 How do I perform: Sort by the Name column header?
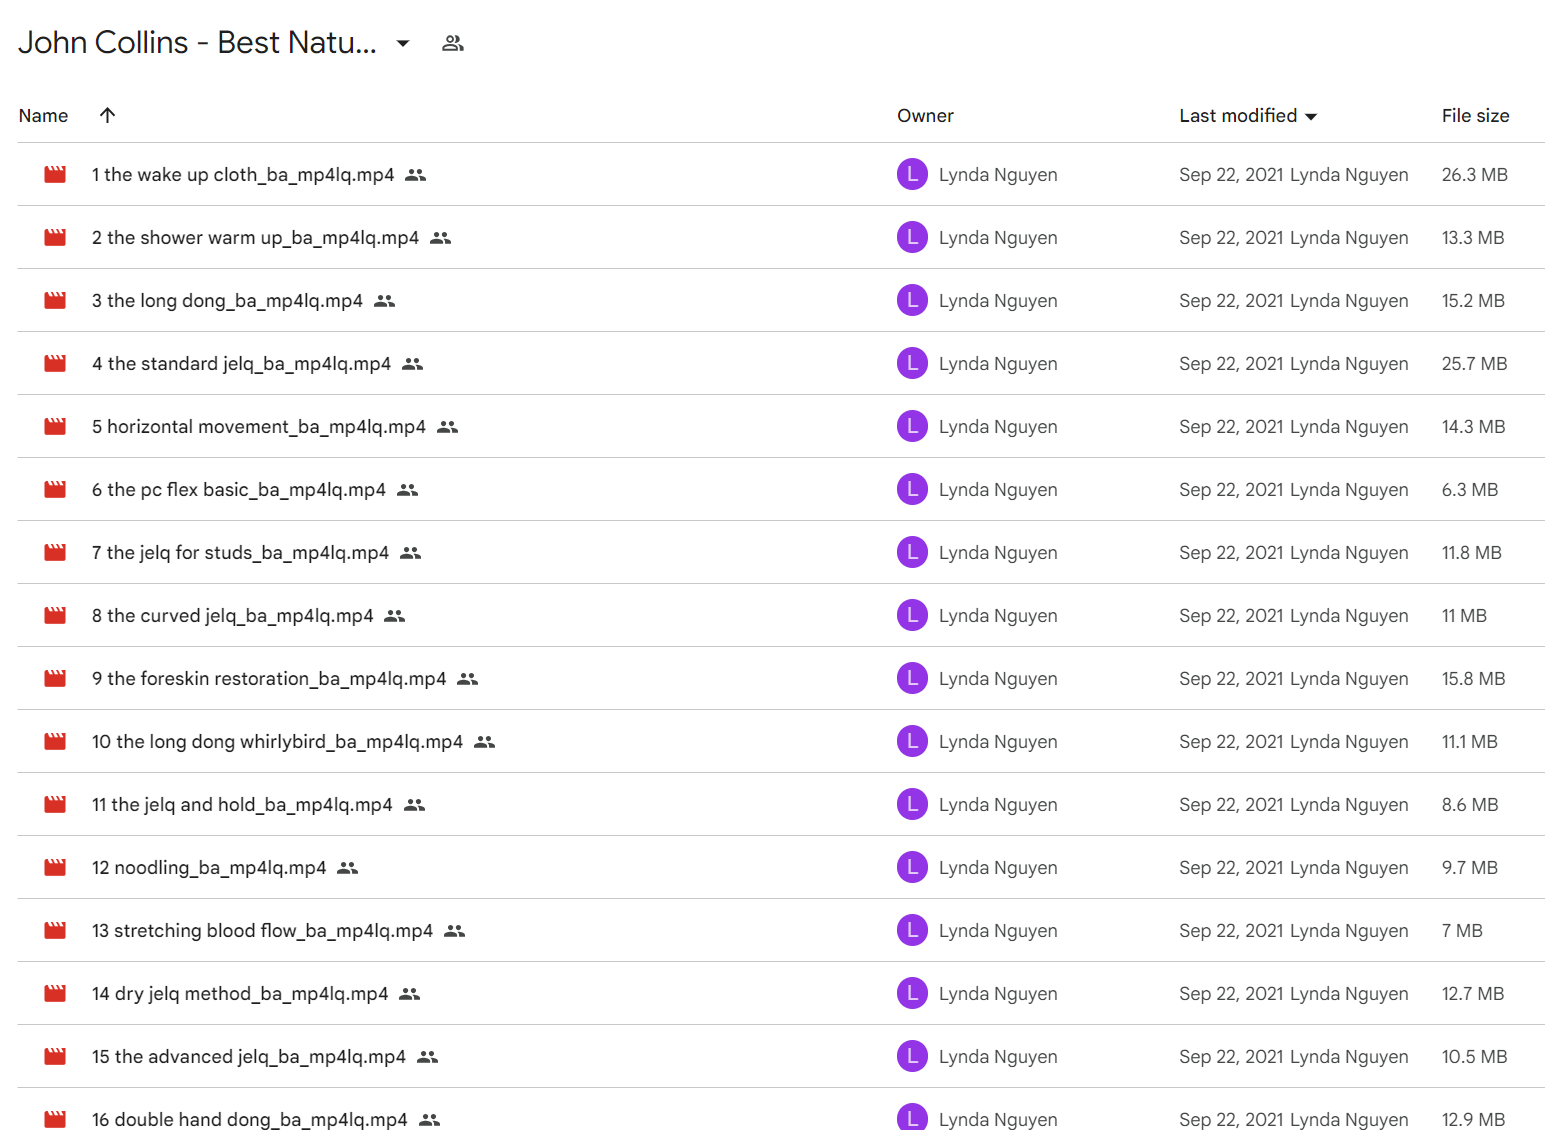point(43,116)
